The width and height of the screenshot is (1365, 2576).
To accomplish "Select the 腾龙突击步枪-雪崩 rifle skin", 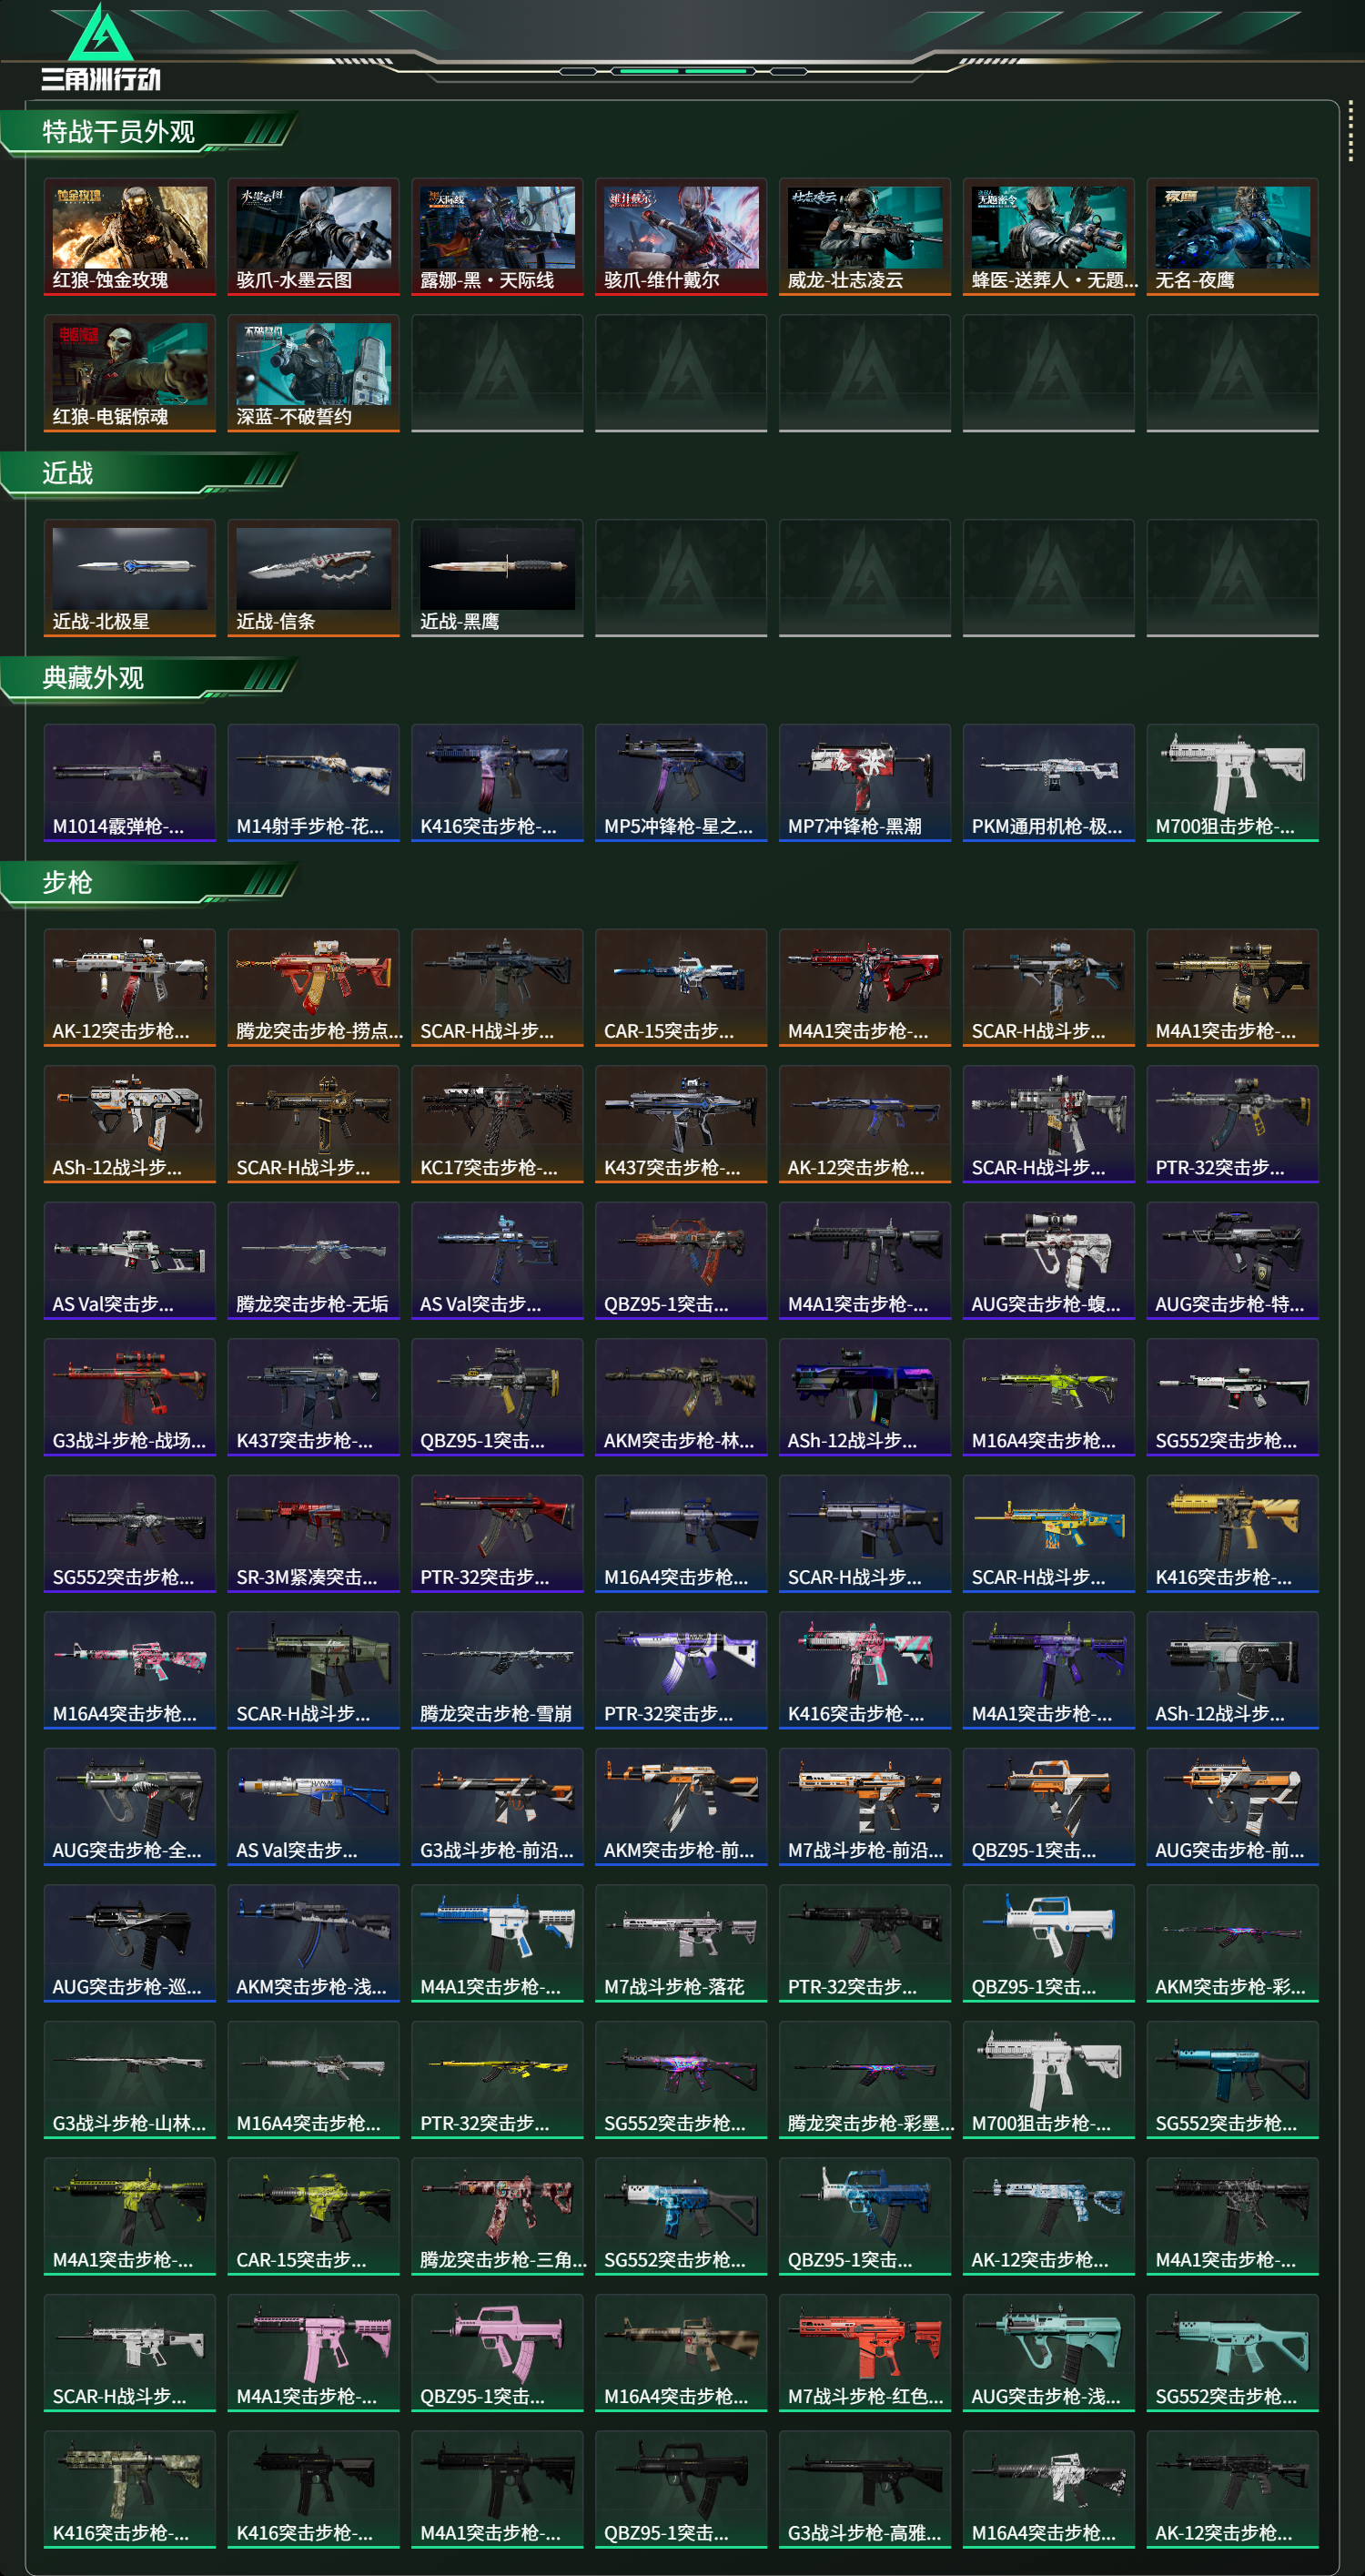I will pyautogui.click(x=497, y=1670).
